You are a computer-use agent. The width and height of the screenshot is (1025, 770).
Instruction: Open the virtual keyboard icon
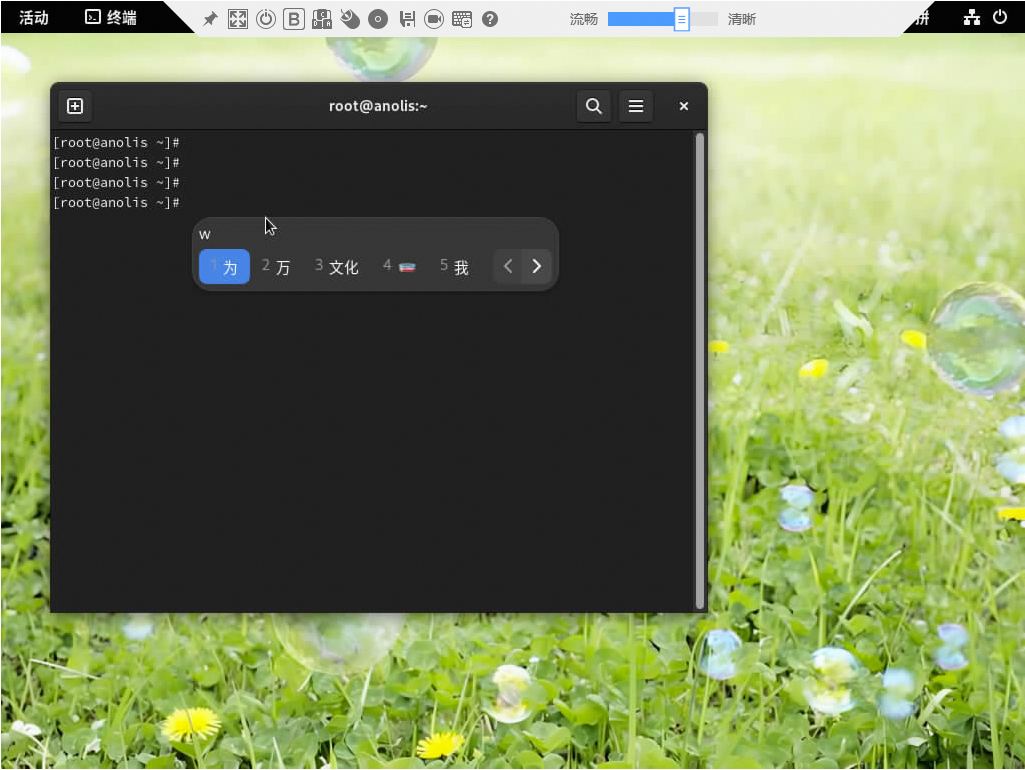pos(462,19)
